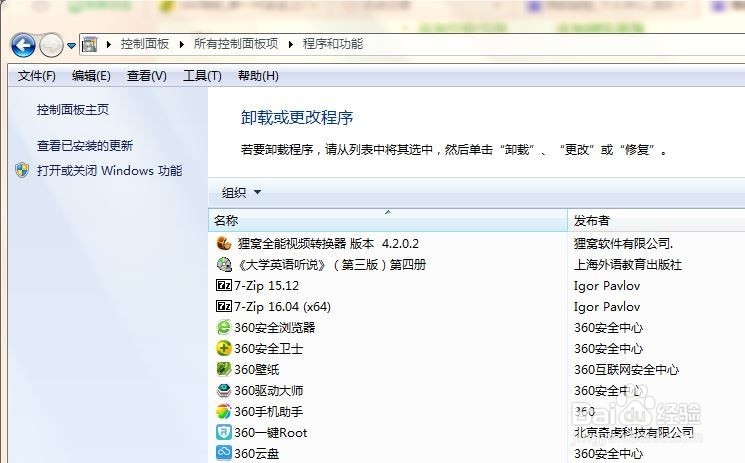This screenshot has height=463, width=745.
Task: Click publisher 狸窝软件有限公司
Action: [623, 244]
